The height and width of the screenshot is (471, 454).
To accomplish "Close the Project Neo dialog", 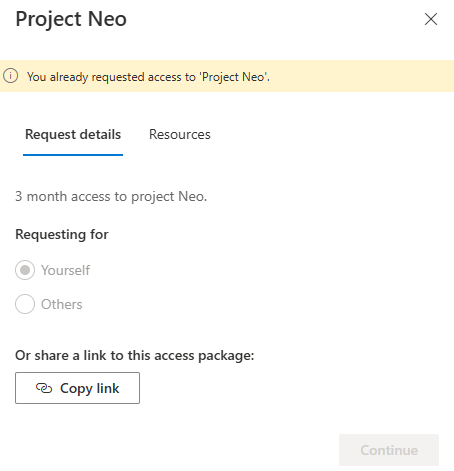I will tap(431, 19).
